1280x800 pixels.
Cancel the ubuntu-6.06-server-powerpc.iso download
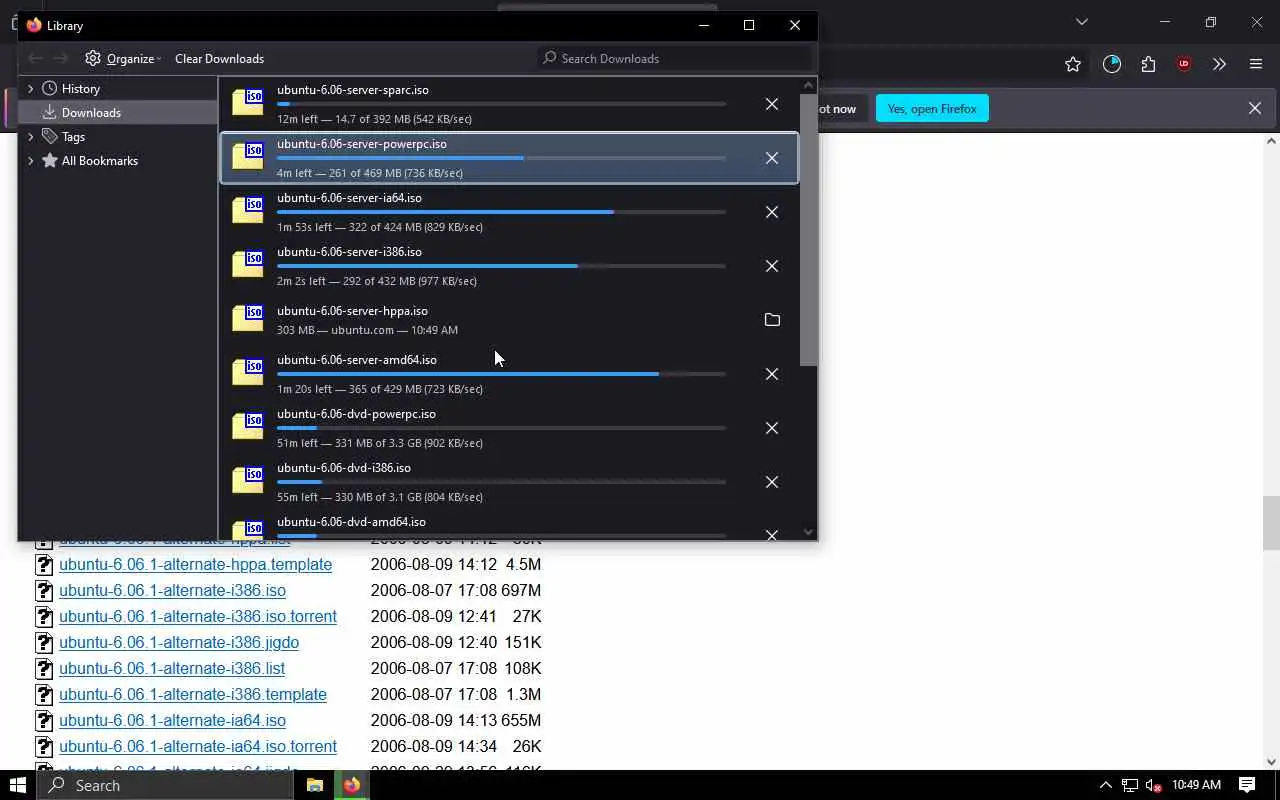point(772,158)
